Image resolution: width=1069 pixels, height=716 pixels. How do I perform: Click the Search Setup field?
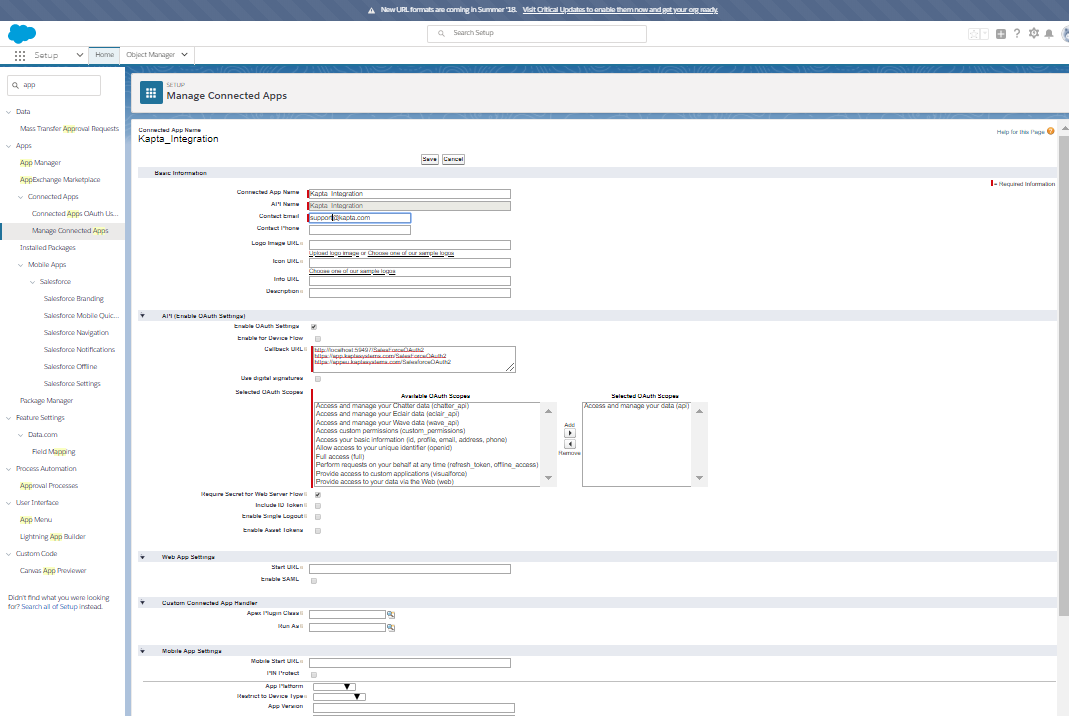pyautogui.click(x=537, y=33)
